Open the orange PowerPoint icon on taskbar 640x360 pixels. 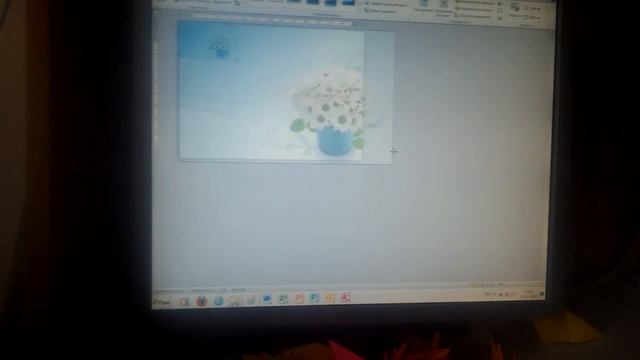point(299,298)
